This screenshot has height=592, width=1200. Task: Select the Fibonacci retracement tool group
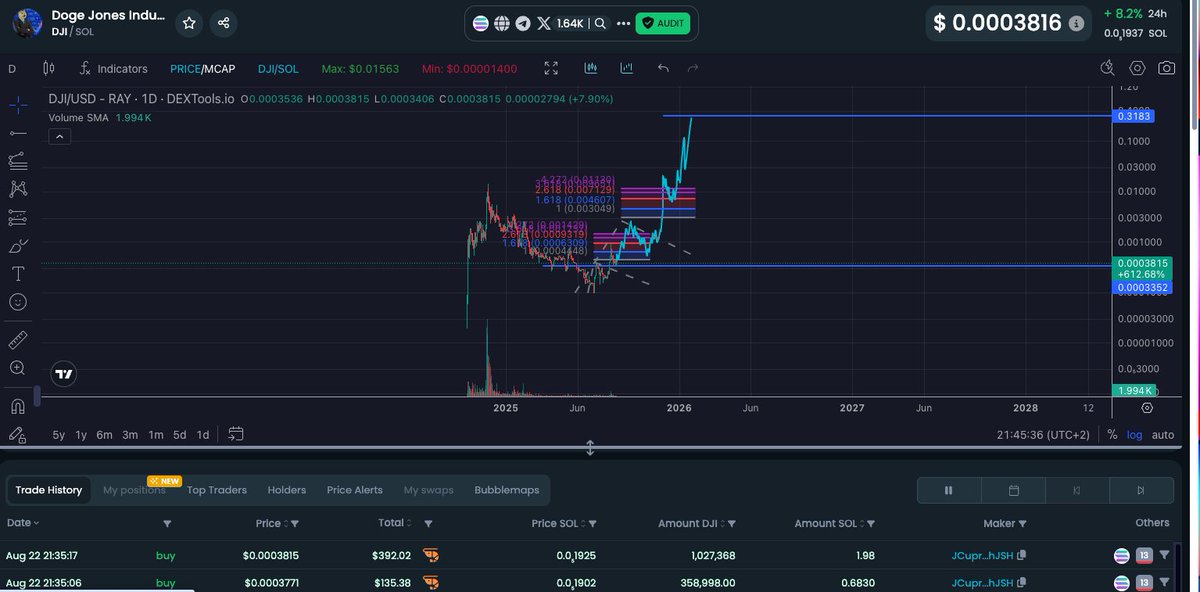[x=17, y=160]
